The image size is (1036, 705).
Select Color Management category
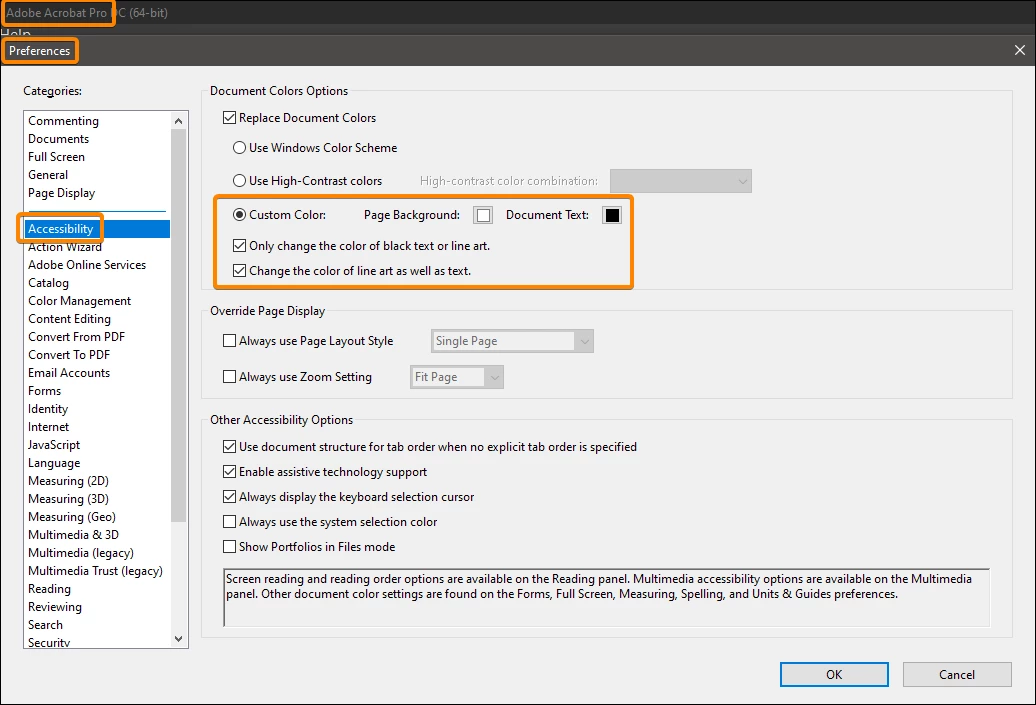[x=97, y=301]
